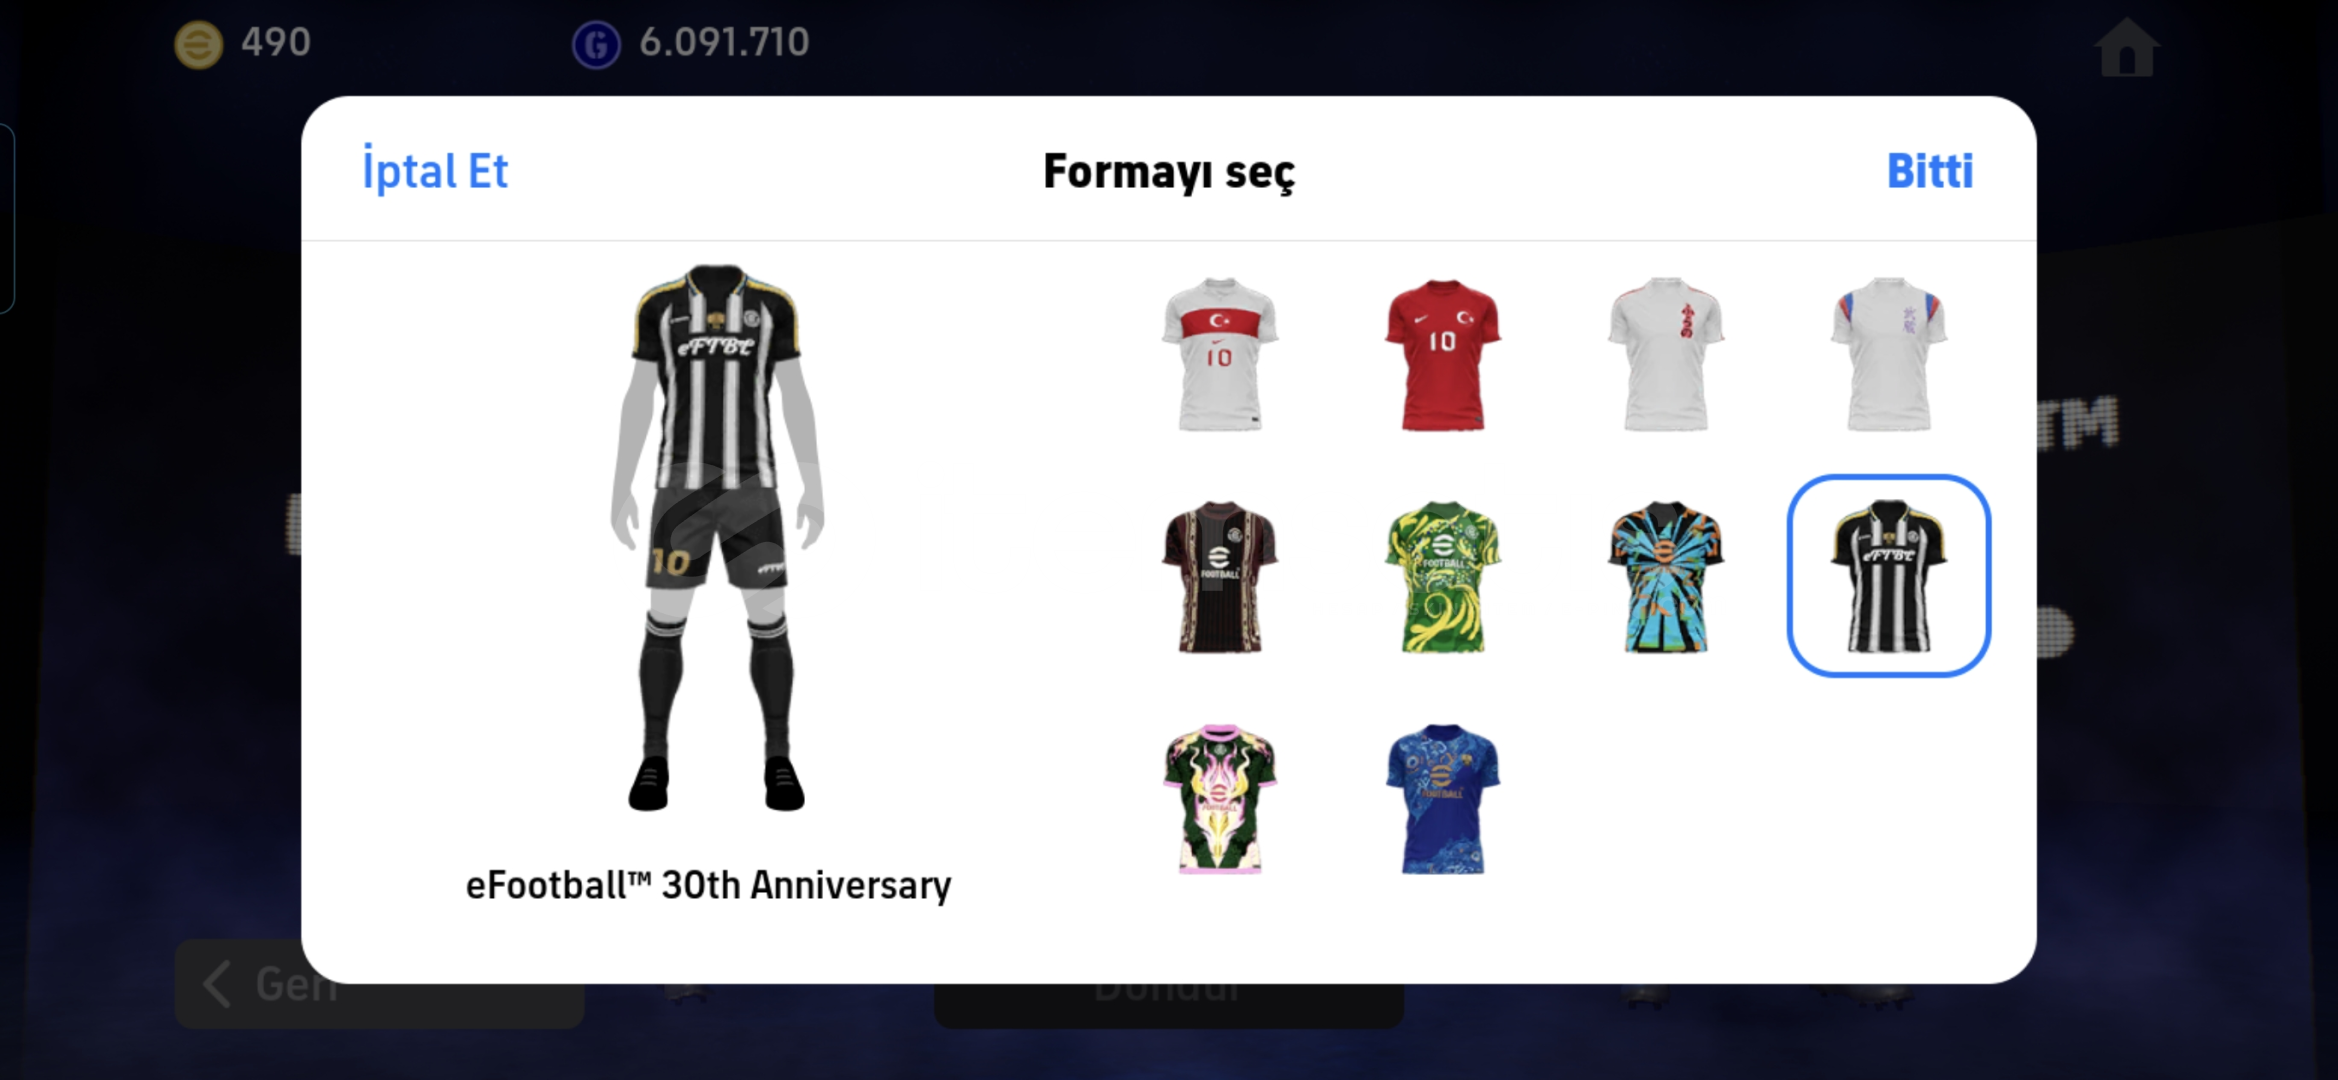Viewport: 2338px width, 1080px height.
Task: Choose the dark maroon striped eFootball jersey
Action: (1219, 577)
